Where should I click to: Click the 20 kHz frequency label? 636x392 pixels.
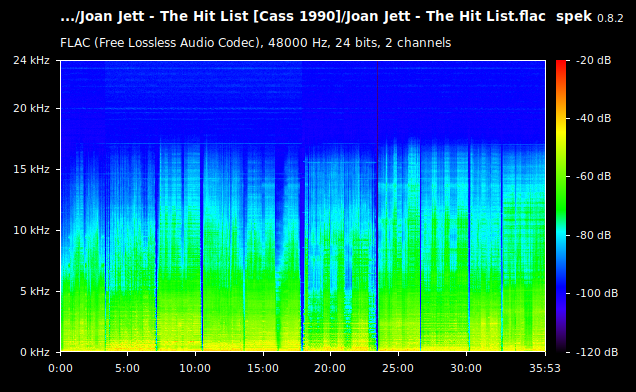point(31,108)
